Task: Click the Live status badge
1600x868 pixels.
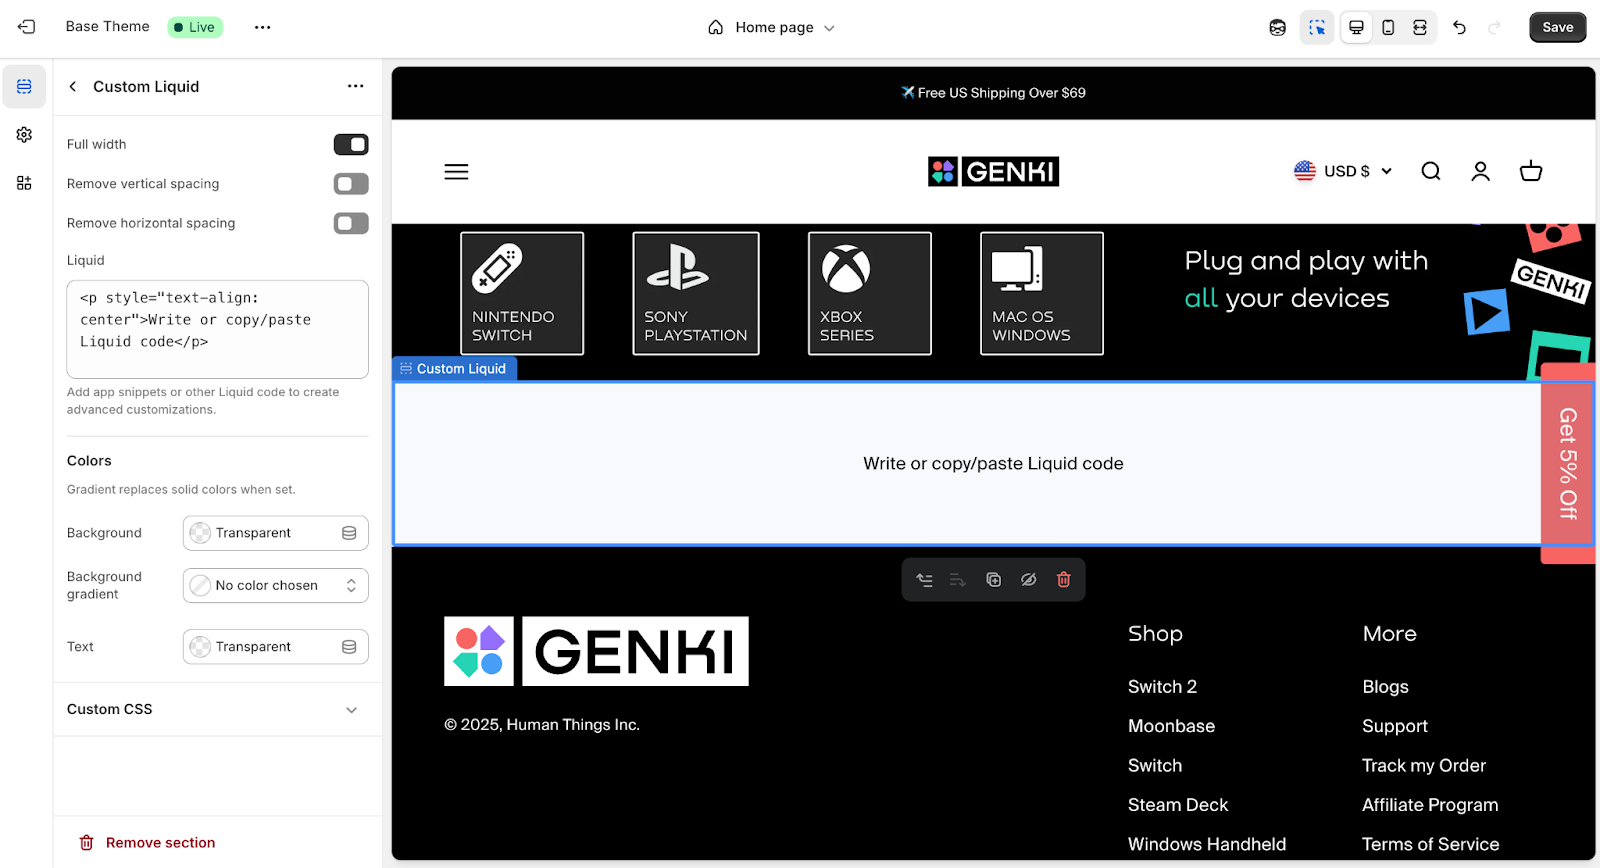Action: (x=195, y=27)
